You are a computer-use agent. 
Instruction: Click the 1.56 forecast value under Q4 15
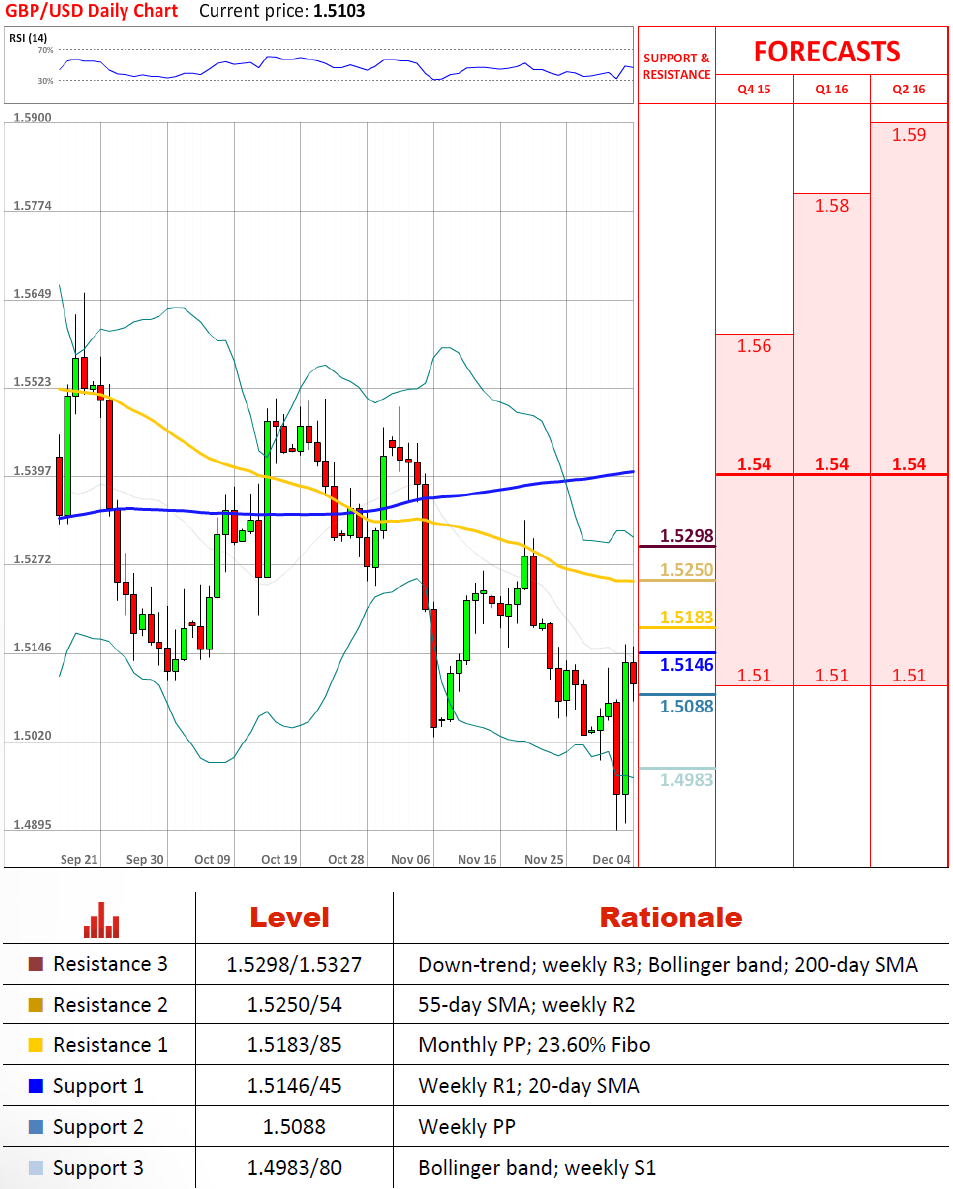tap(754, 347)
